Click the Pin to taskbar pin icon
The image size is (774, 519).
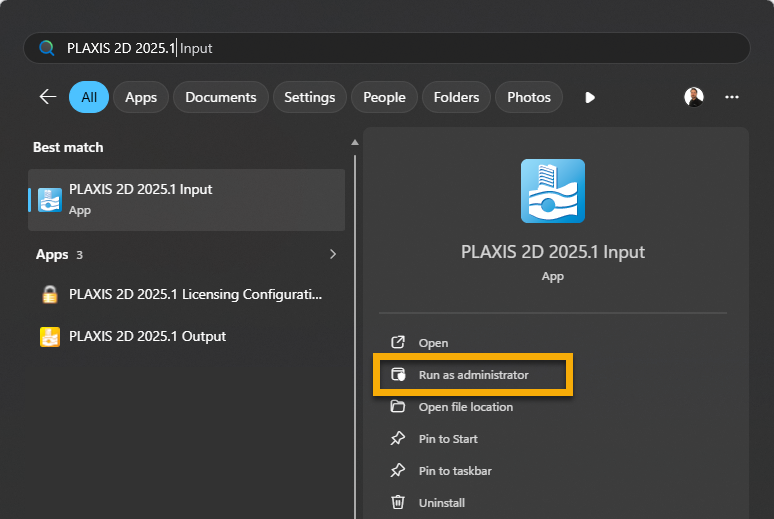[x=398, y=470]
